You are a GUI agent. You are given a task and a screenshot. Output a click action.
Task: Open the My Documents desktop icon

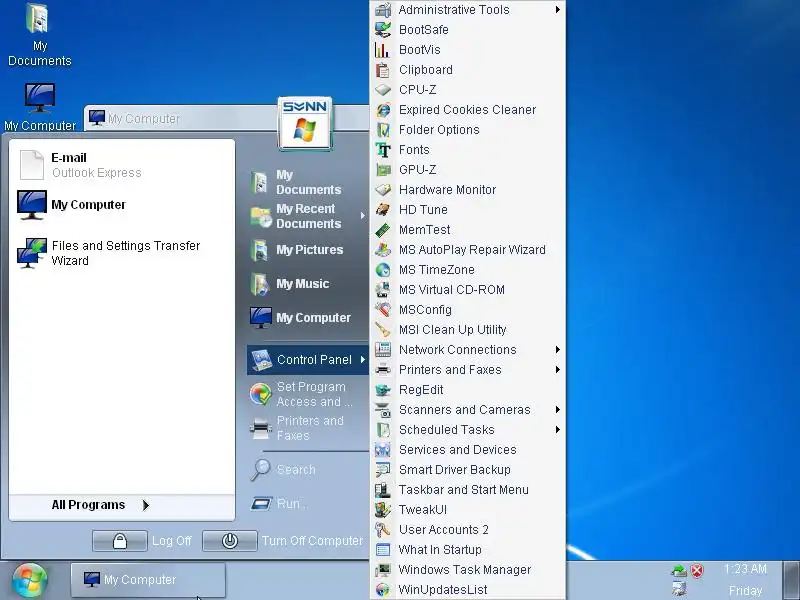click(x=39, y=35)
